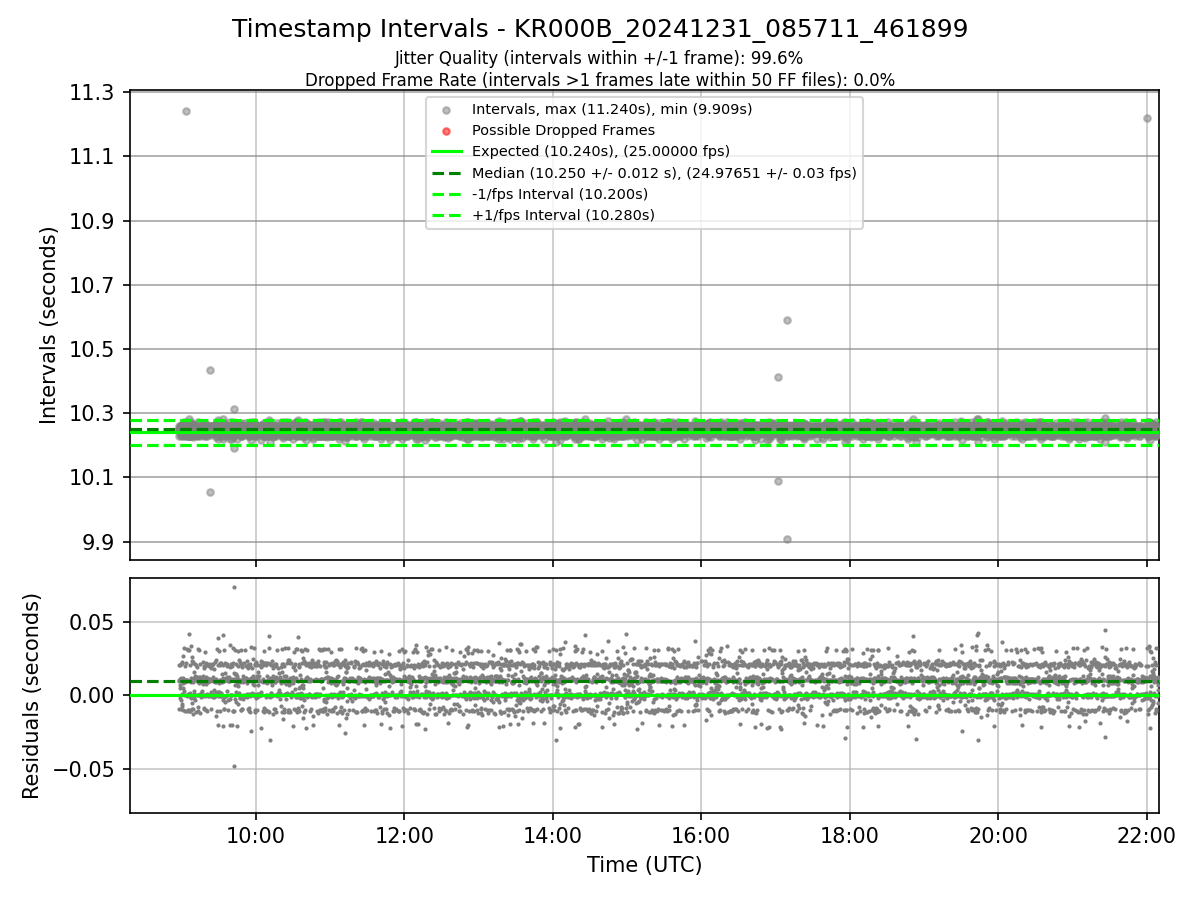
Task: Click legend entry 'Intervals, max (11.240s), min (9.909s)'
Action: pyautogui.click(x=612, y=109)
